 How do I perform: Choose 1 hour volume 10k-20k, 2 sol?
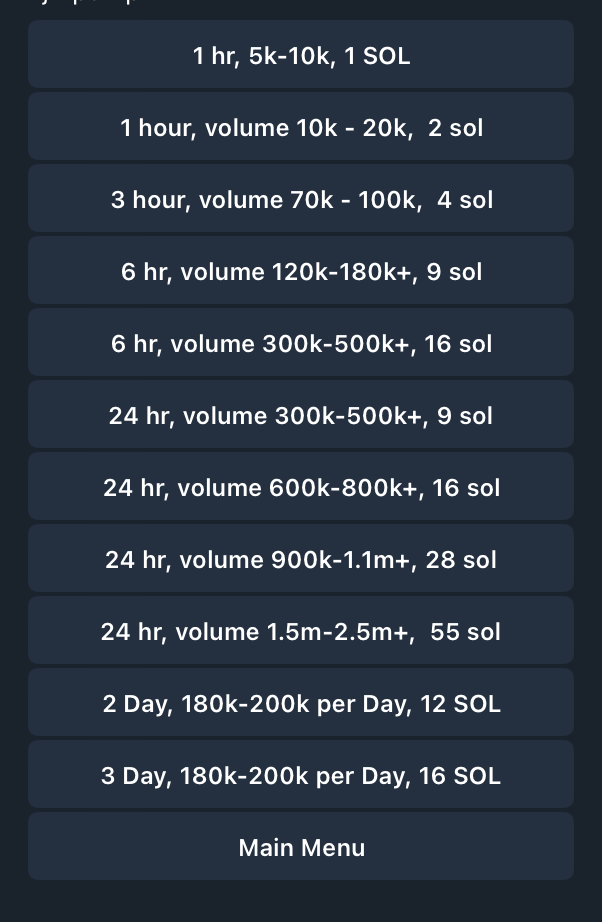tap(301, 128)
